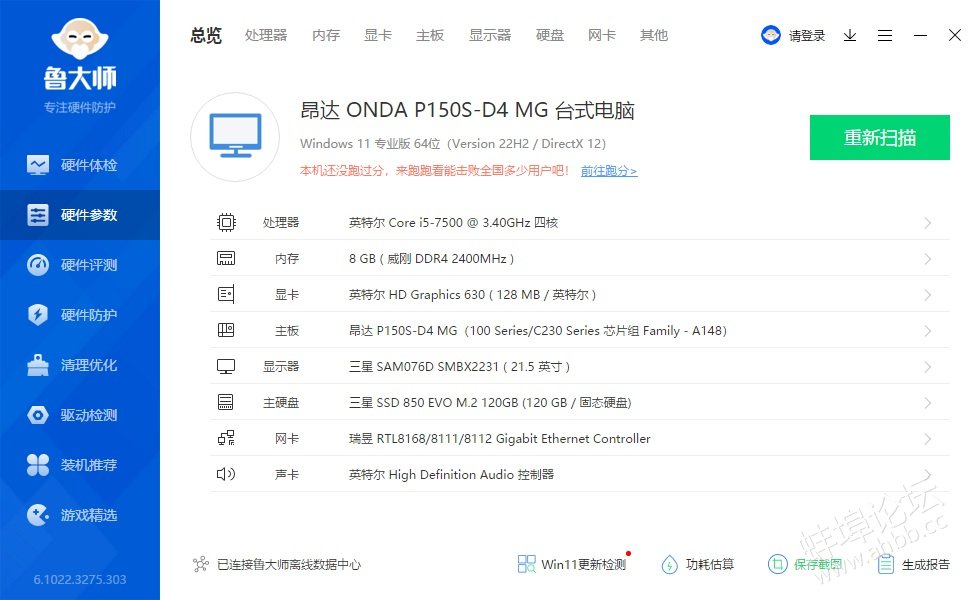Click the download arrow icon
980x600 pixels.
tap(850, 36)
